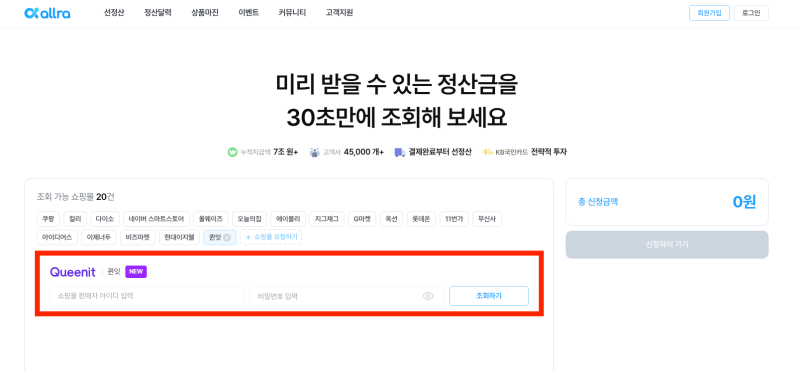Select the G마켓 shopping mall chip

click(x=362, y=219)
